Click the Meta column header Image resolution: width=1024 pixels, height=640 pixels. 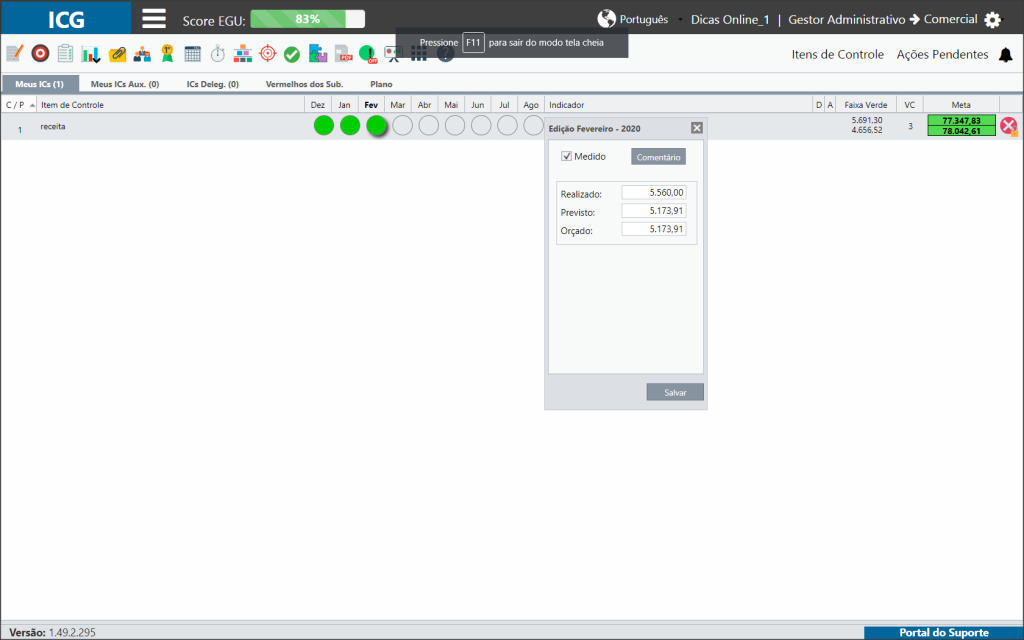[961, 104]
